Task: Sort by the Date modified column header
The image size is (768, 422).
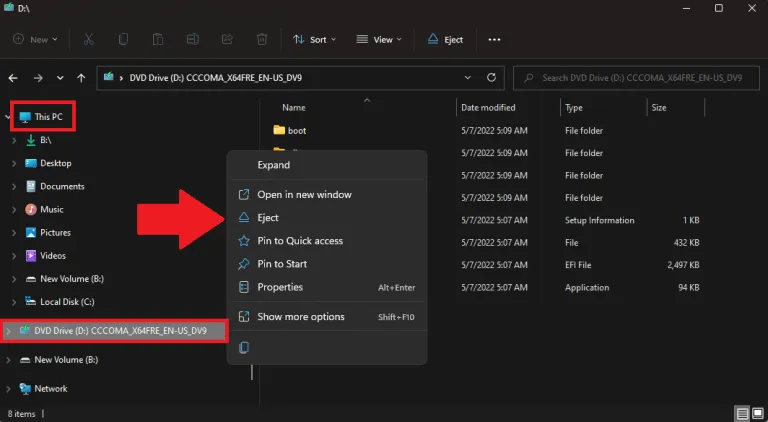Action: tap(488, 107)
